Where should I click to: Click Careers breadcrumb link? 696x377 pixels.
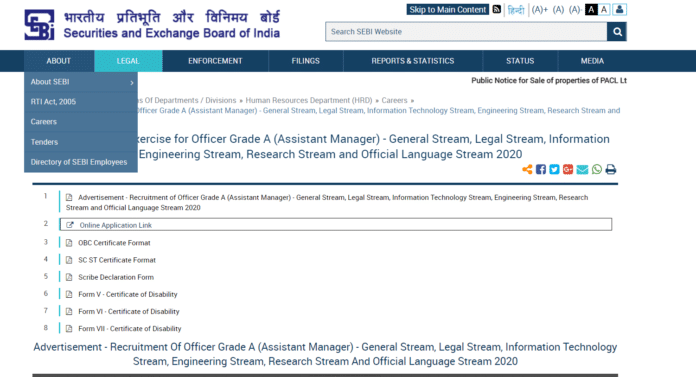pyautogui.click(x=394, y=100)
